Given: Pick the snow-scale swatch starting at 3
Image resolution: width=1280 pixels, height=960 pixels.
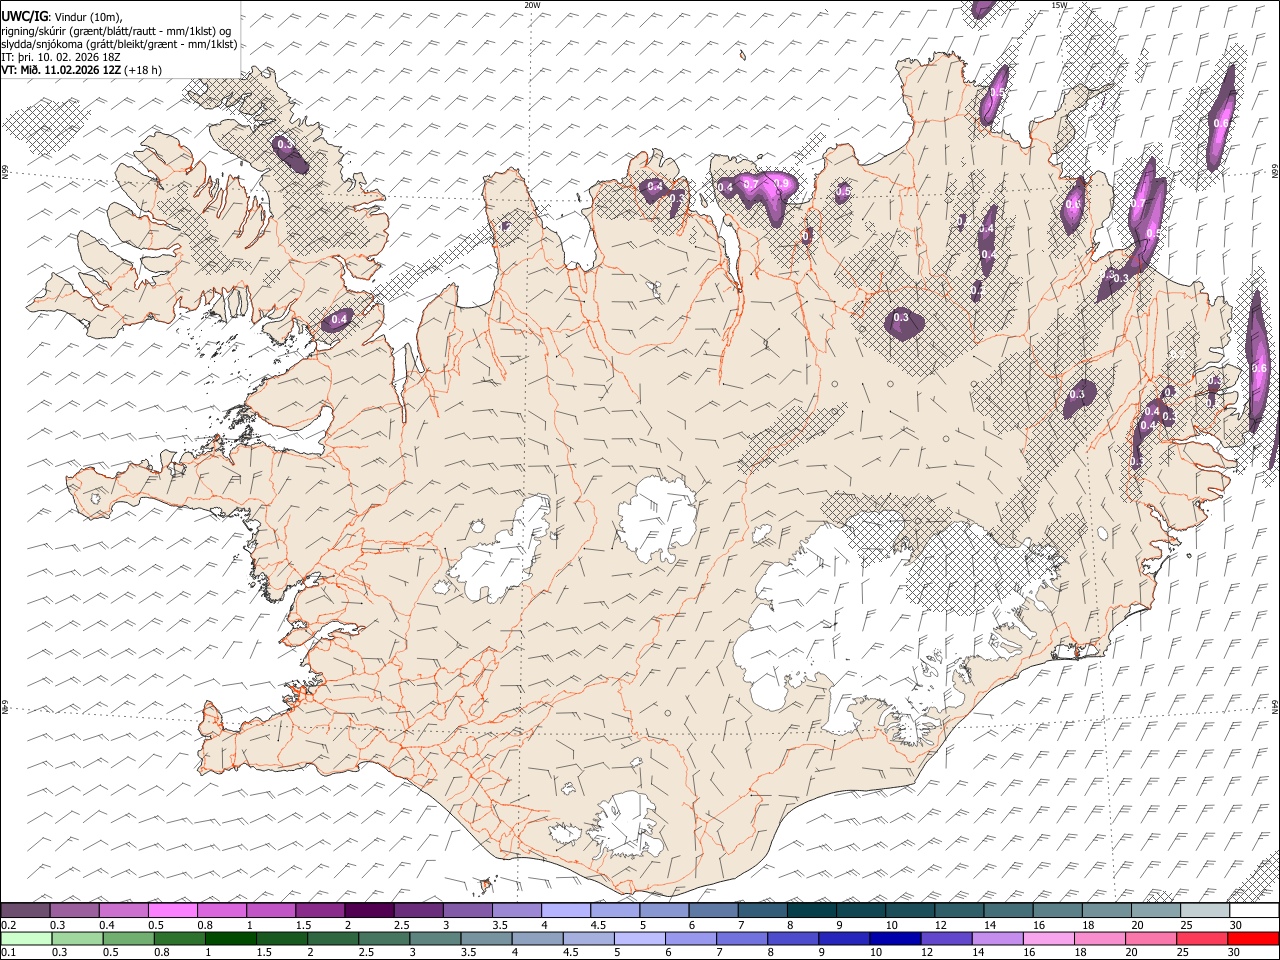Looking at the screenshot, I should 467,911.
